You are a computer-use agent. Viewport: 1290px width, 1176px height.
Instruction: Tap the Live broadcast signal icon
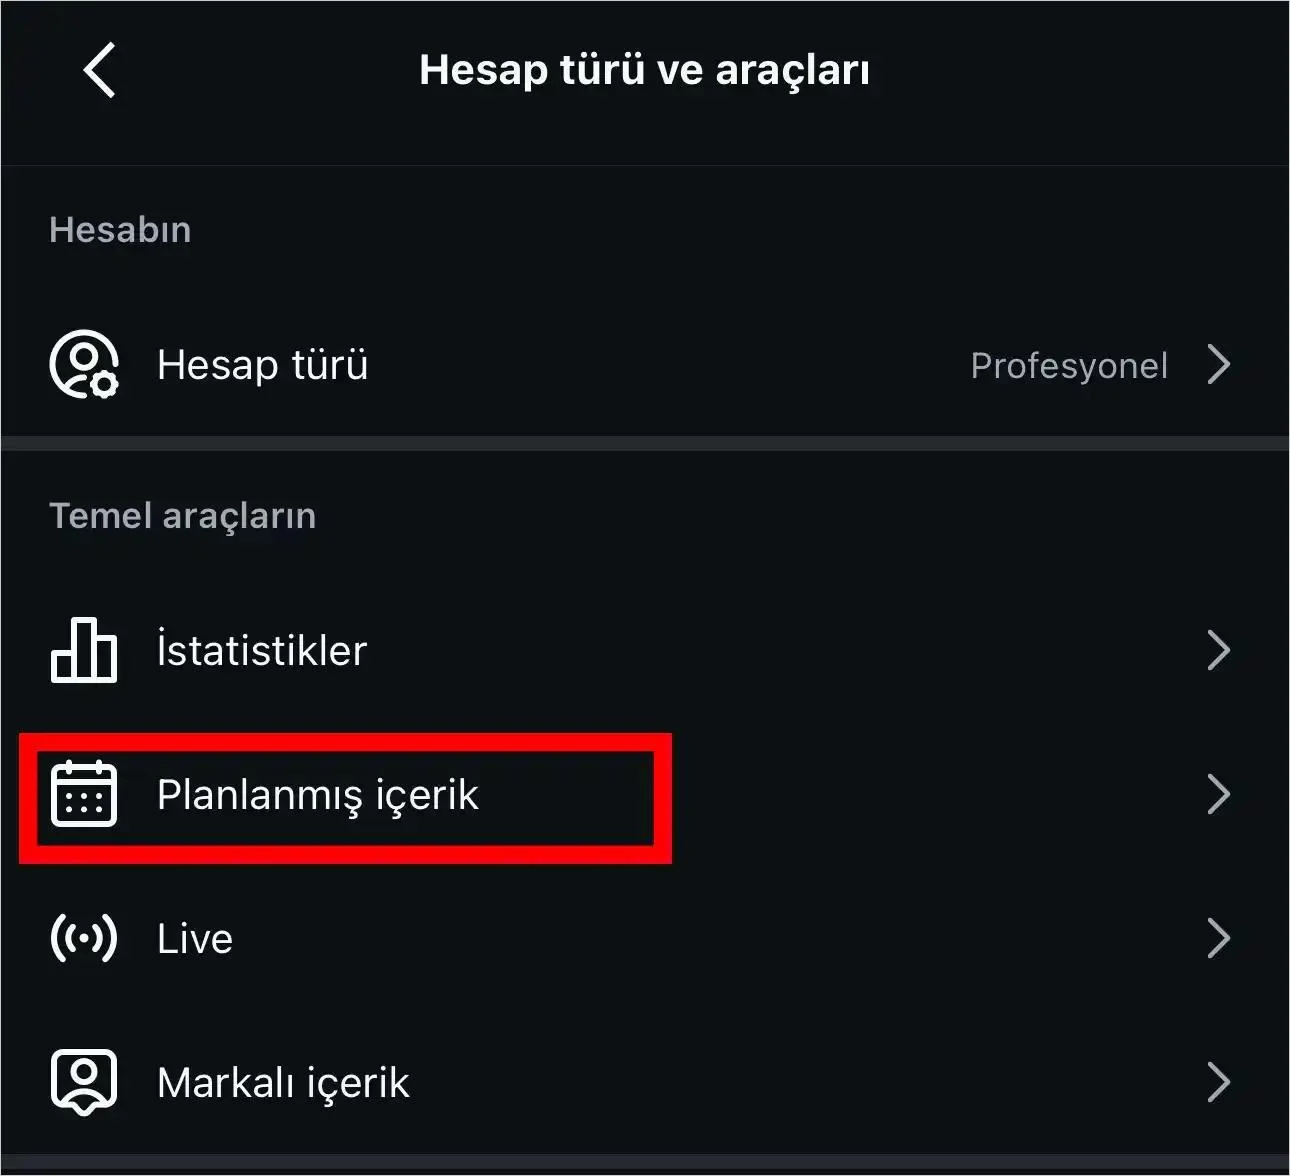(x=85, y=938)
